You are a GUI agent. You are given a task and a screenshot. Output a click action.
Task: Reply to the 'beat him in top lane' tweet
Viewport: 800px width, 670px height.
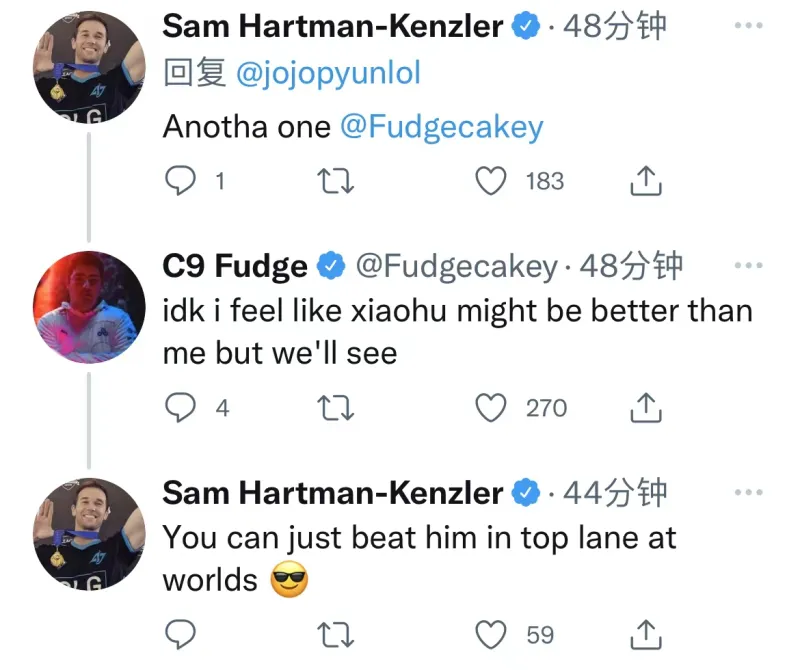180,635
